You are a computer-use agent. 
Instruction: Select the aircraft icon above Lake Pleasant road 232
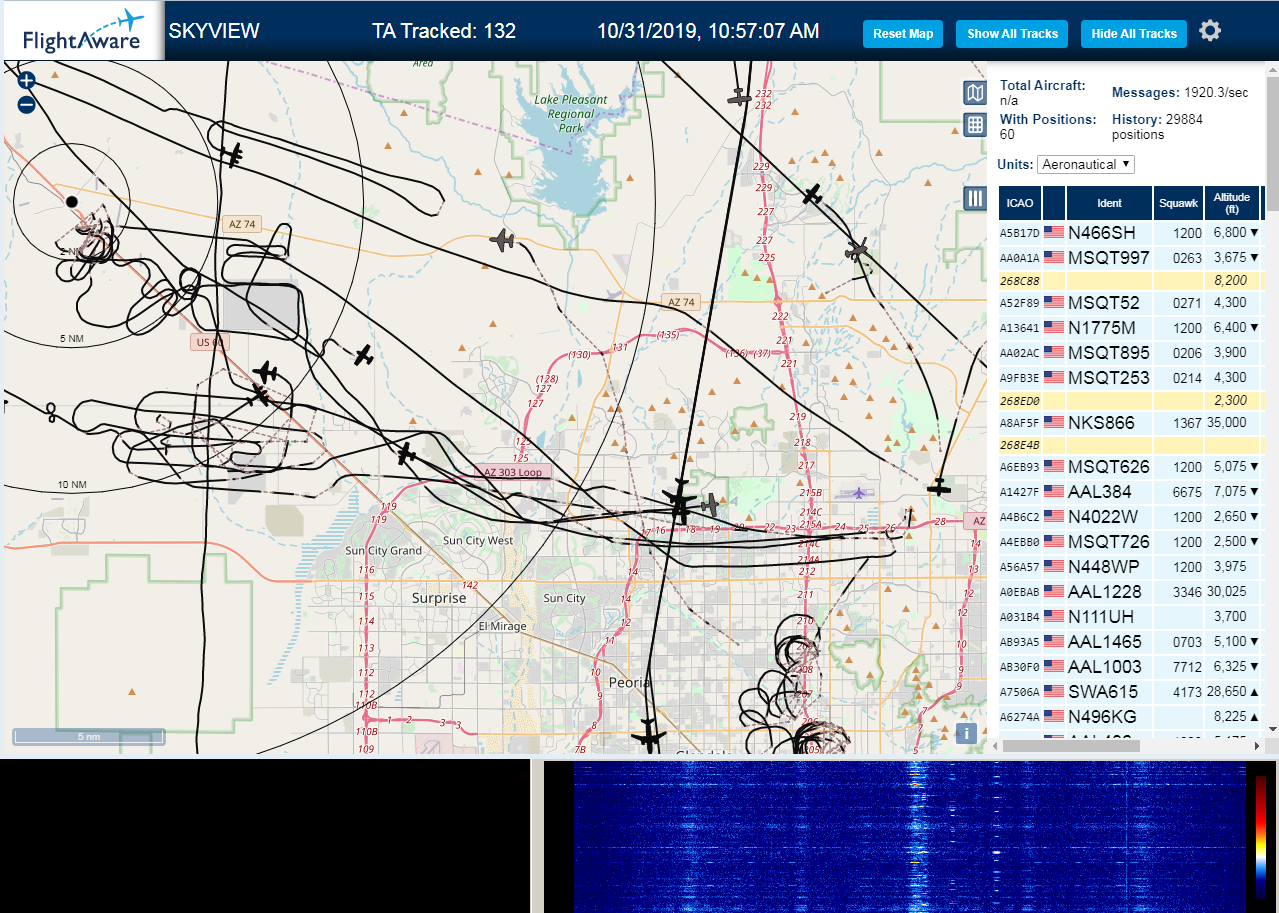click(x=739, y=97)
